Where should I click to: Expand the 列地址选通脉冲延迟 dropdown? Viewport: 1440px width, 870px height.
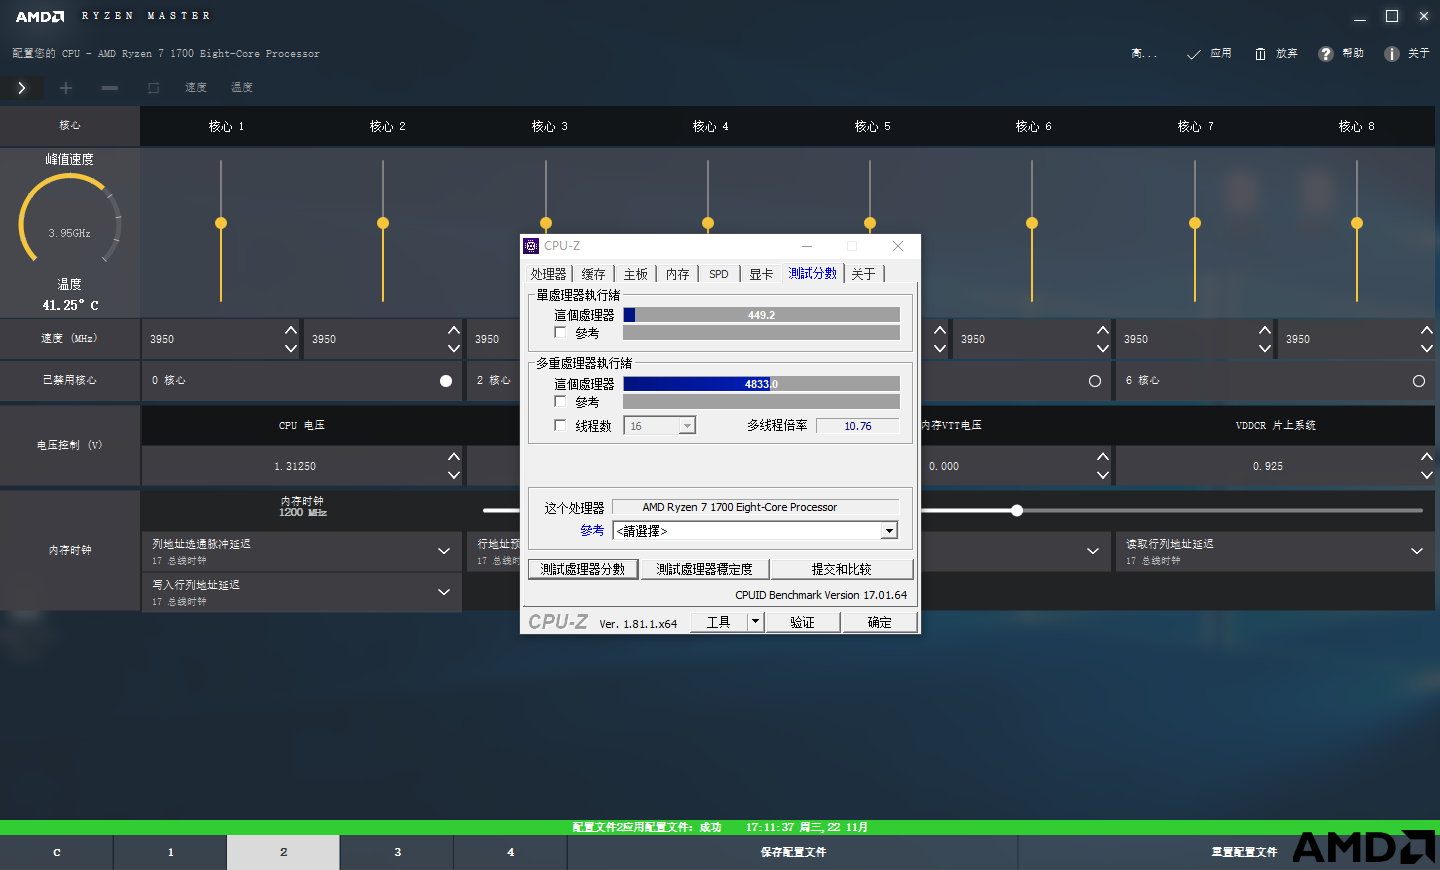(444, 551)
